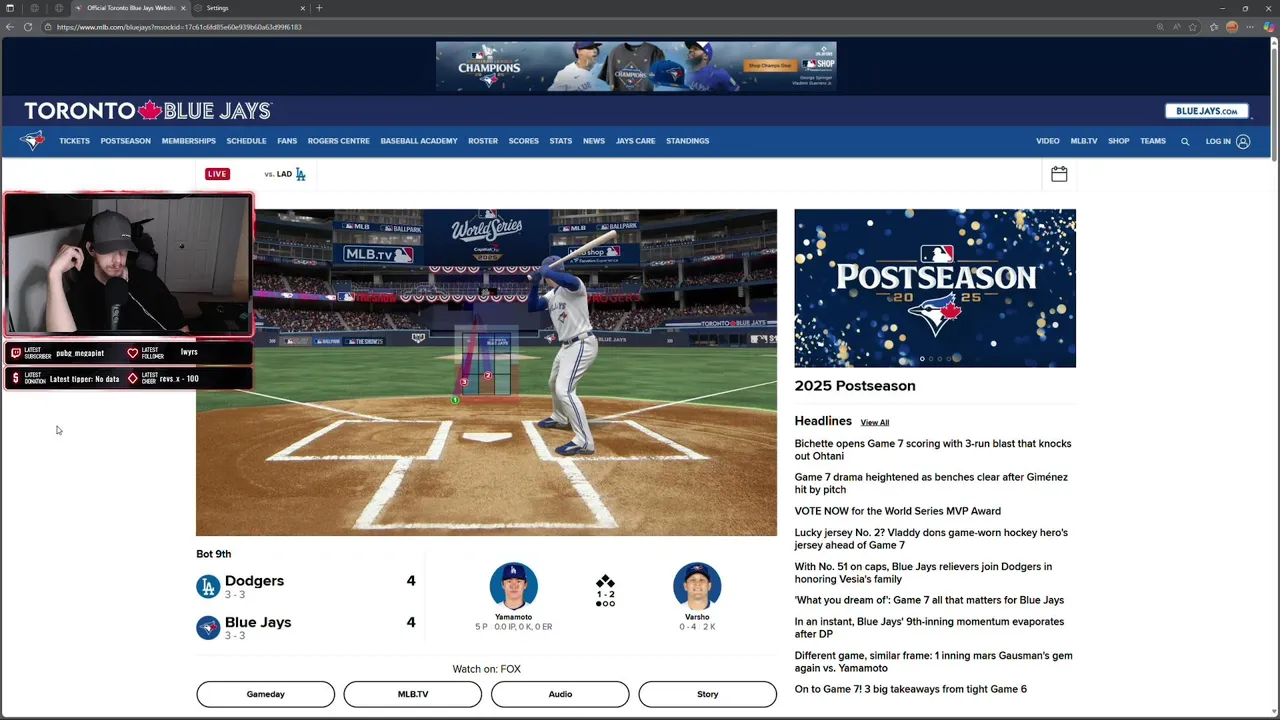The width and height of the screenshot is (1280, 720).
Task: Launch the Copilot icon in Edge toolbar
Action: tap(1269, 27)
